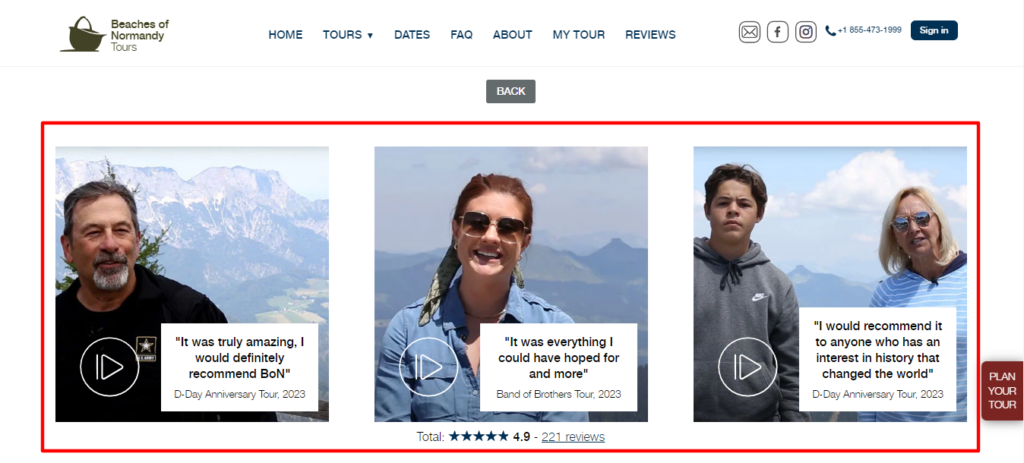
Task: Click the Beaches of Normandy Tours logo
Action: coord(113,34)
